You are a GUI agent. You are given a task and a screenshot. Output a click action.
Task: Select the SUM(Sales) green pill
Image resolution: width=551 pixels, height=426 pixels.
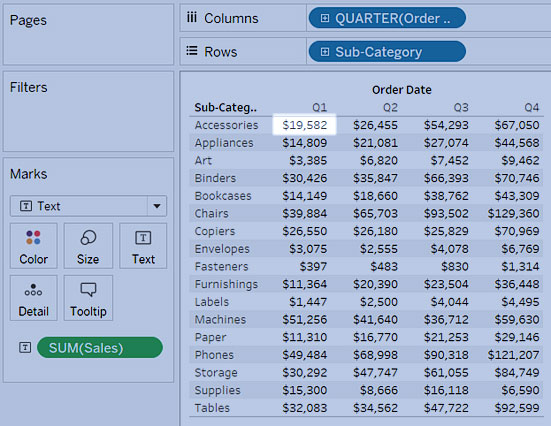coord(100,348)
